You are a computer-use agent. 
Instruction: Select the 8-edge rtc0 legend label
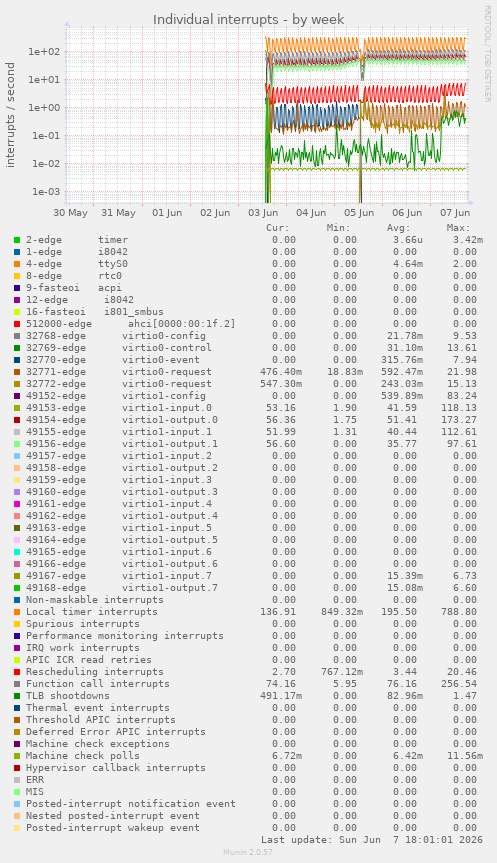click(74, 276)
